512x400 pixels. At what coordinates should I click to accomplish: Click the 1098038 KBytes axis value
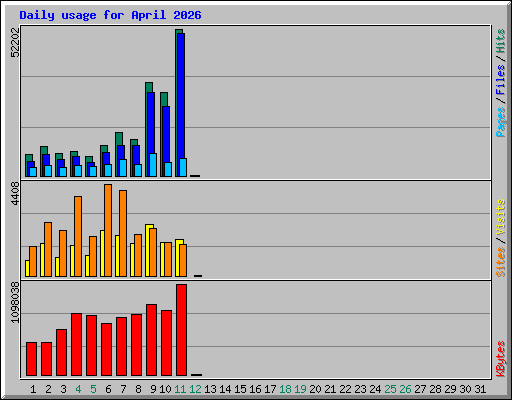[15, 303]
